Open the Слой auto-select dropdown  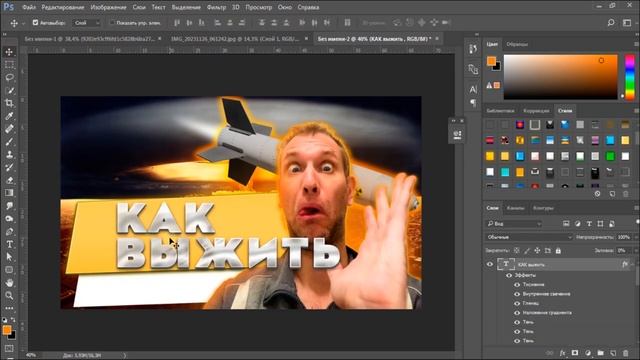coord(86,23)
